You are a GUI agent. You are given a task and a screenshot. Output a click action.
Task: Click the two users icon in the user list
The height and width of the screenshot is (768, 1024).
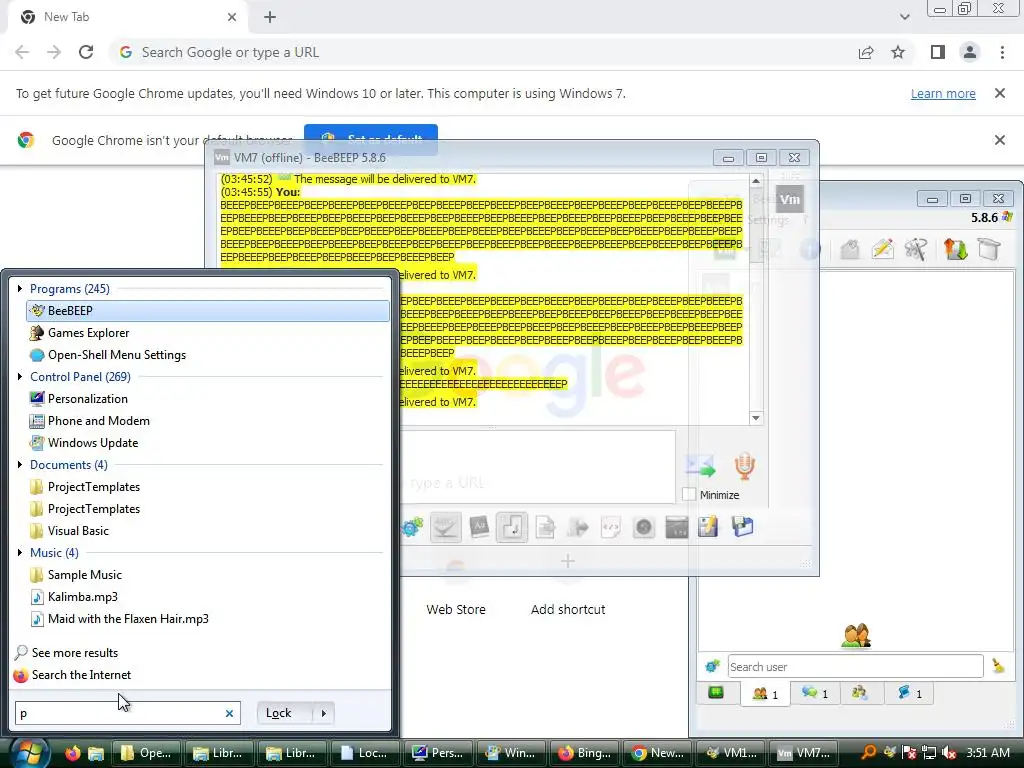pyautogui.click(x=856, y=635)
